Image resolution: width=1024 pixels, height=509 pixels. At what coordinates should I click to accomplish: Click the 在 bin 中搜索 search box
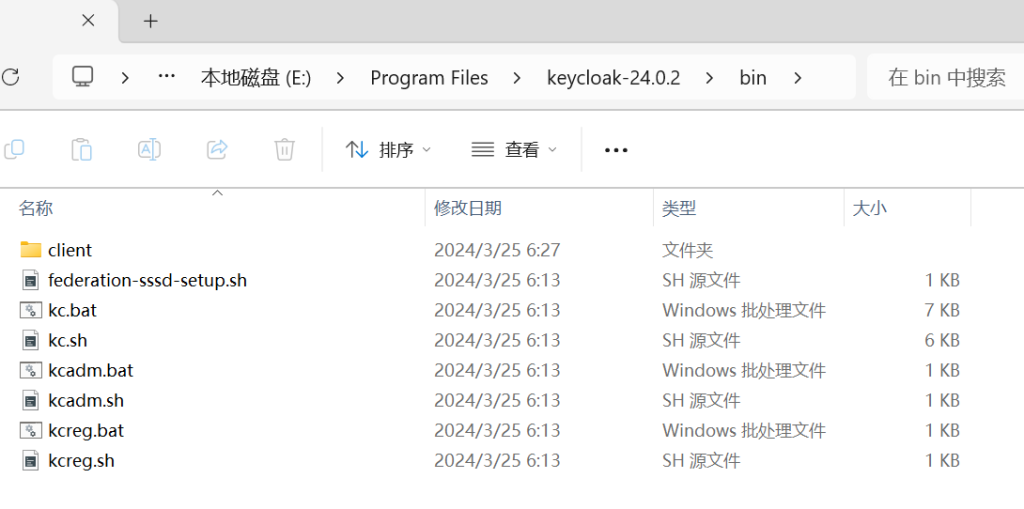pyautogui.click(x=946, y=78)
